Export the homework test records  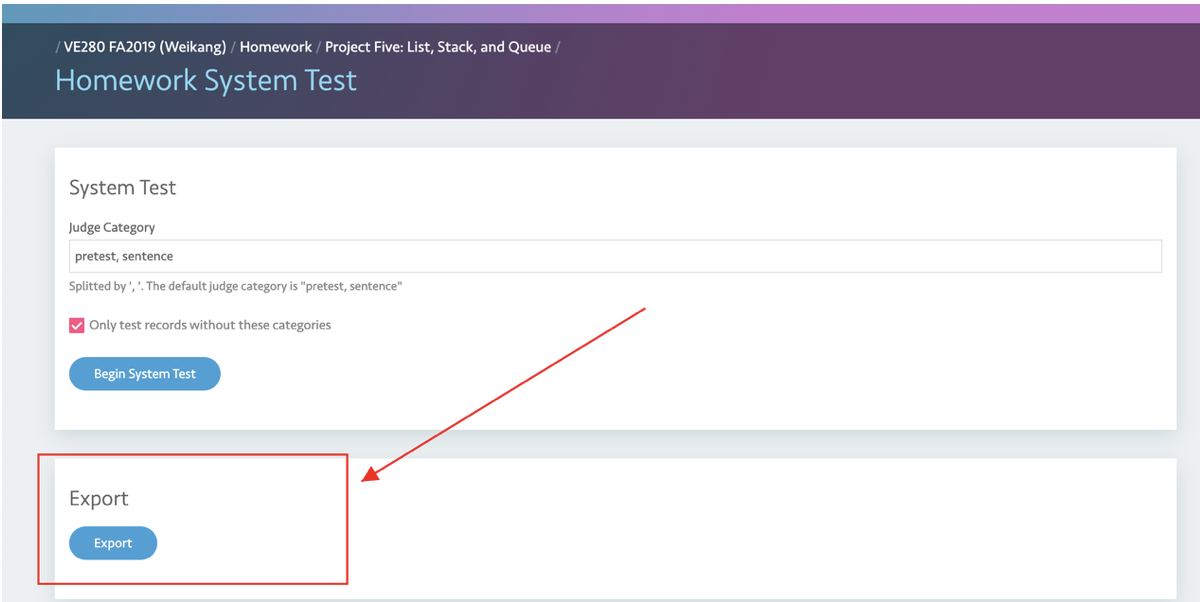tap(112, 543)
